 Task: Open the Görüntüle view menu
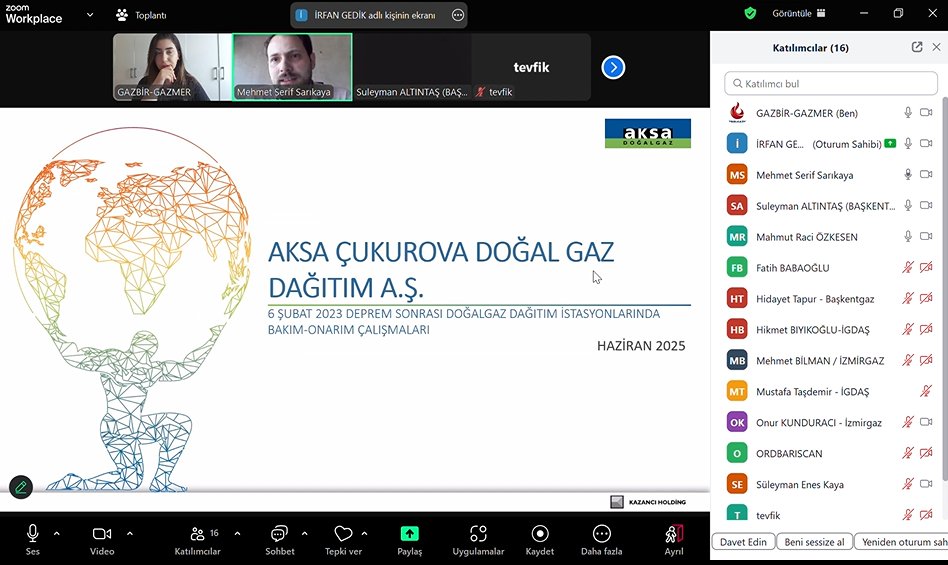799,13
